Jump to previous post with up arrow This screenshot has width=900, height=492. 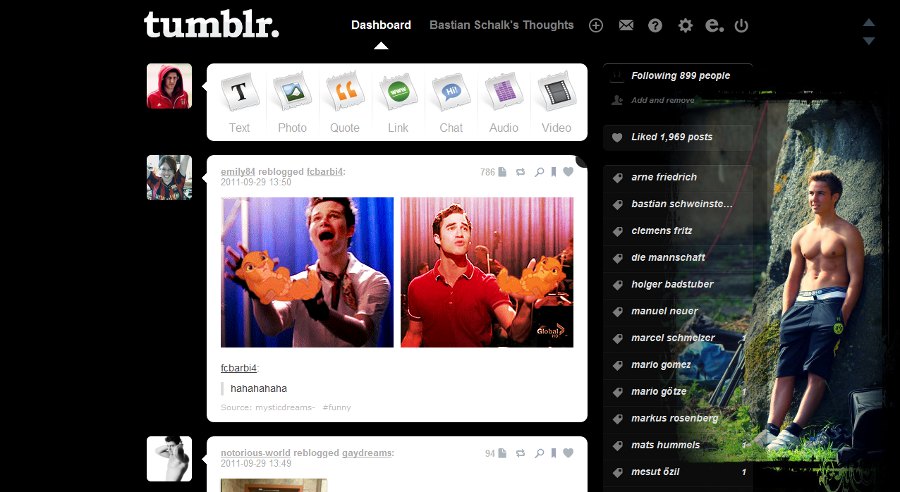coord(869,22)
